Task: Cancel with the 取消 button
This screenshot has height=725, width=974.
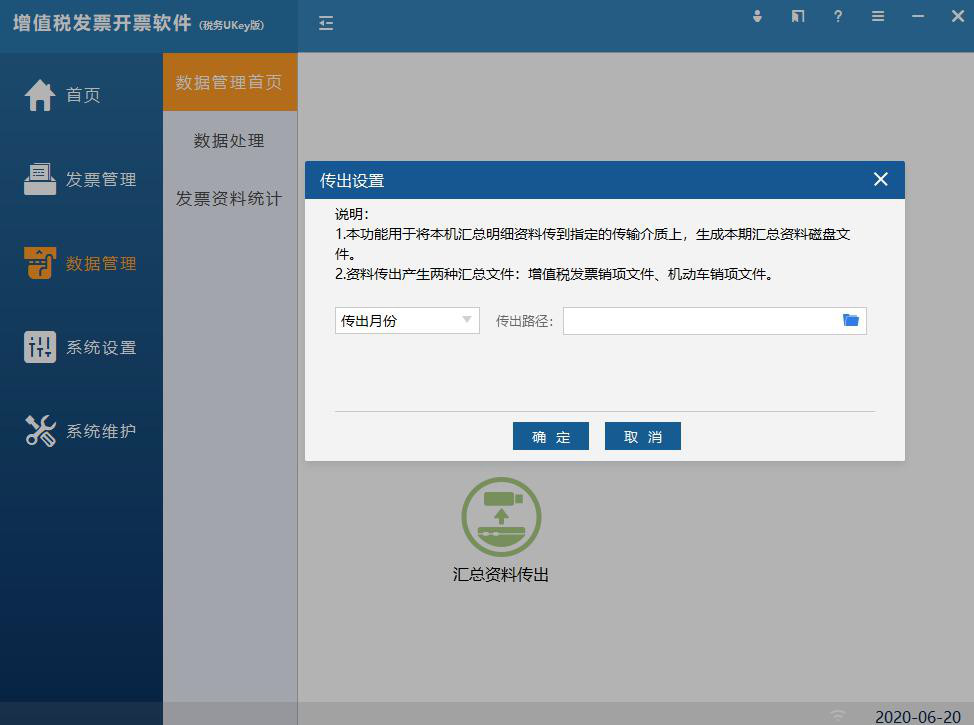Action: (643, 436)
